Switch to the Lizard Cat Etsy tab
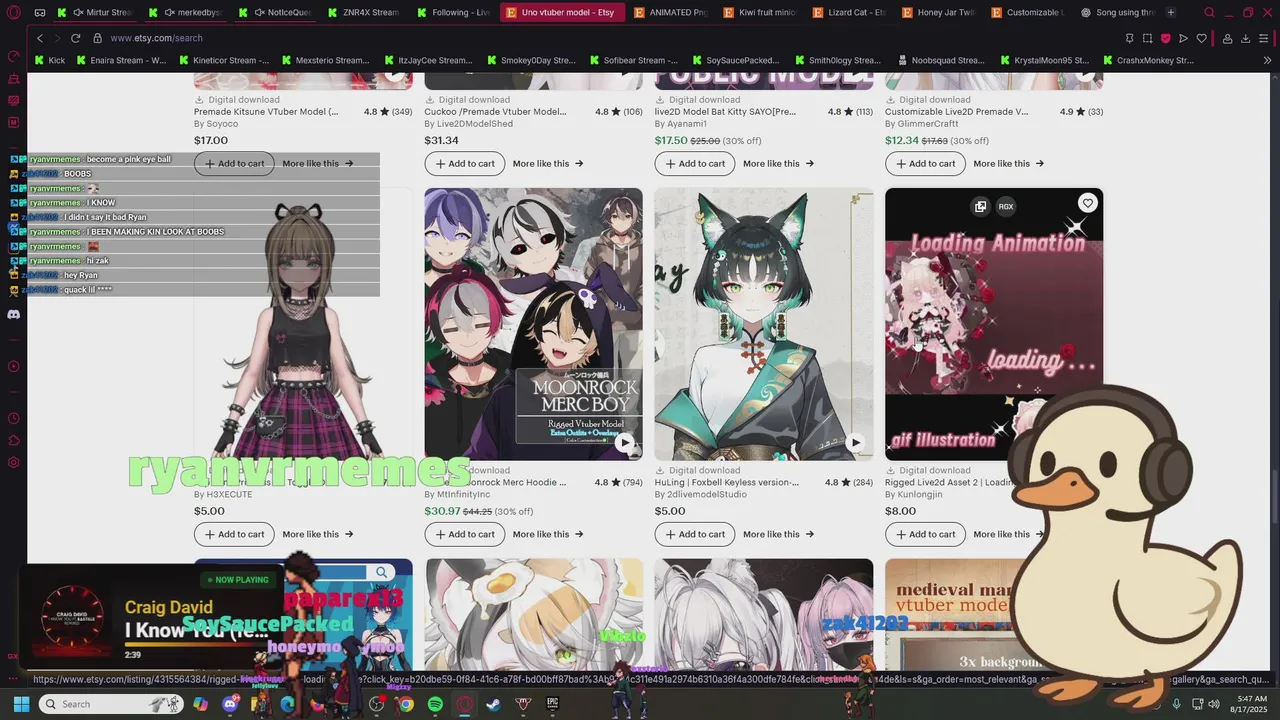Screen dimensions: 1280x720 click(849, 13)
